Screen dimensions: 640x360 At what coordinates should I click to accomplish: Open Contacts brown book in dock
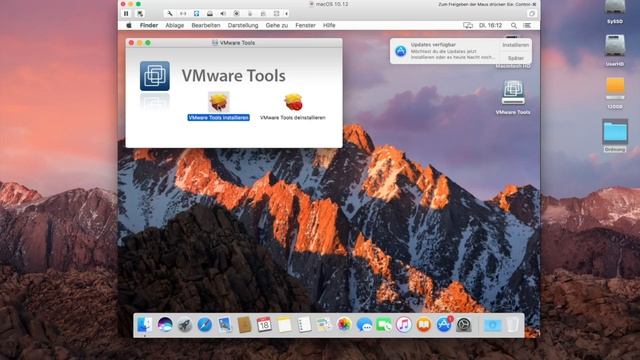(244, 325)
